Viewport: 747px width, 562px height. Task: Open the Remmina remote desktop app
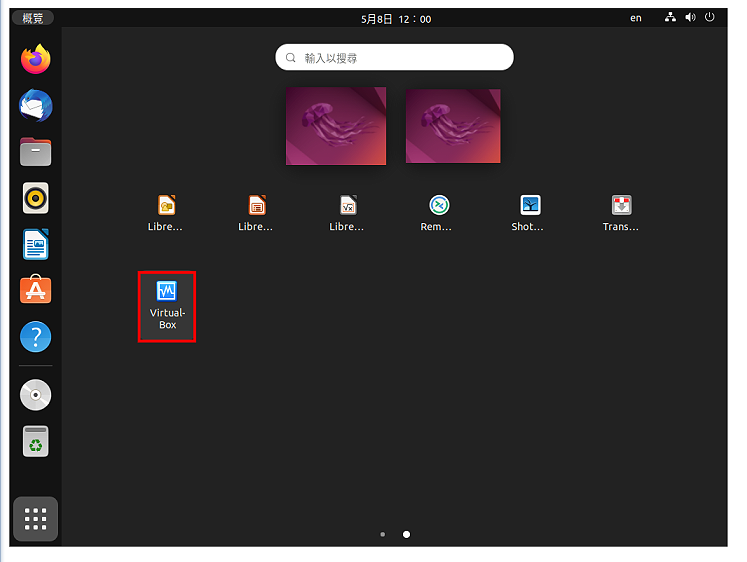(x=438, y=213)
